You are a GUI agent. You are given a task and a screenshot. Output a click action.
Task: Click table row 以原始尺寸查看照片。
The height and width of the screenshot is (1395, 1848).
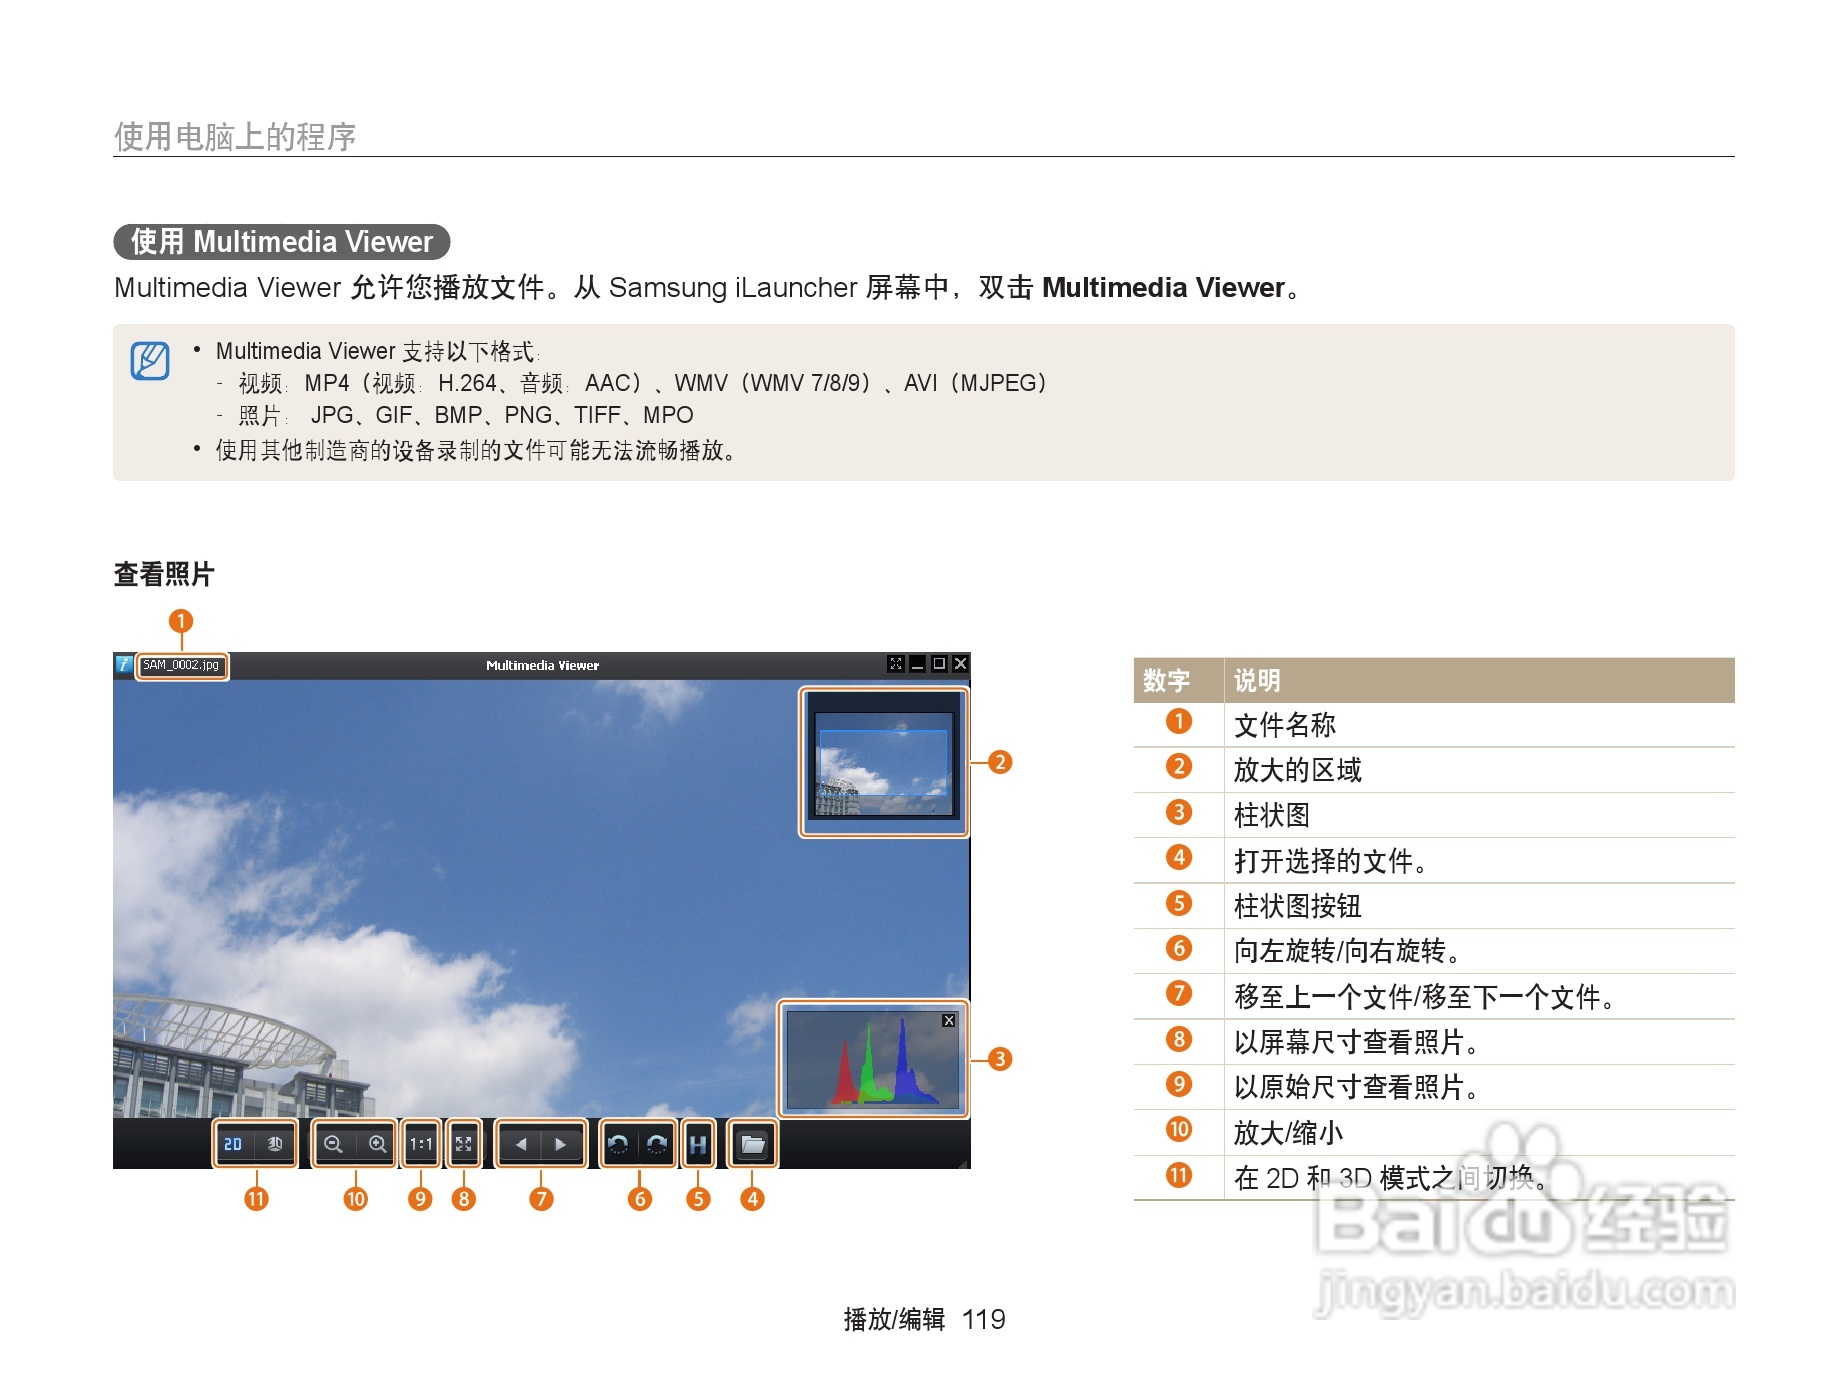1434,1087
